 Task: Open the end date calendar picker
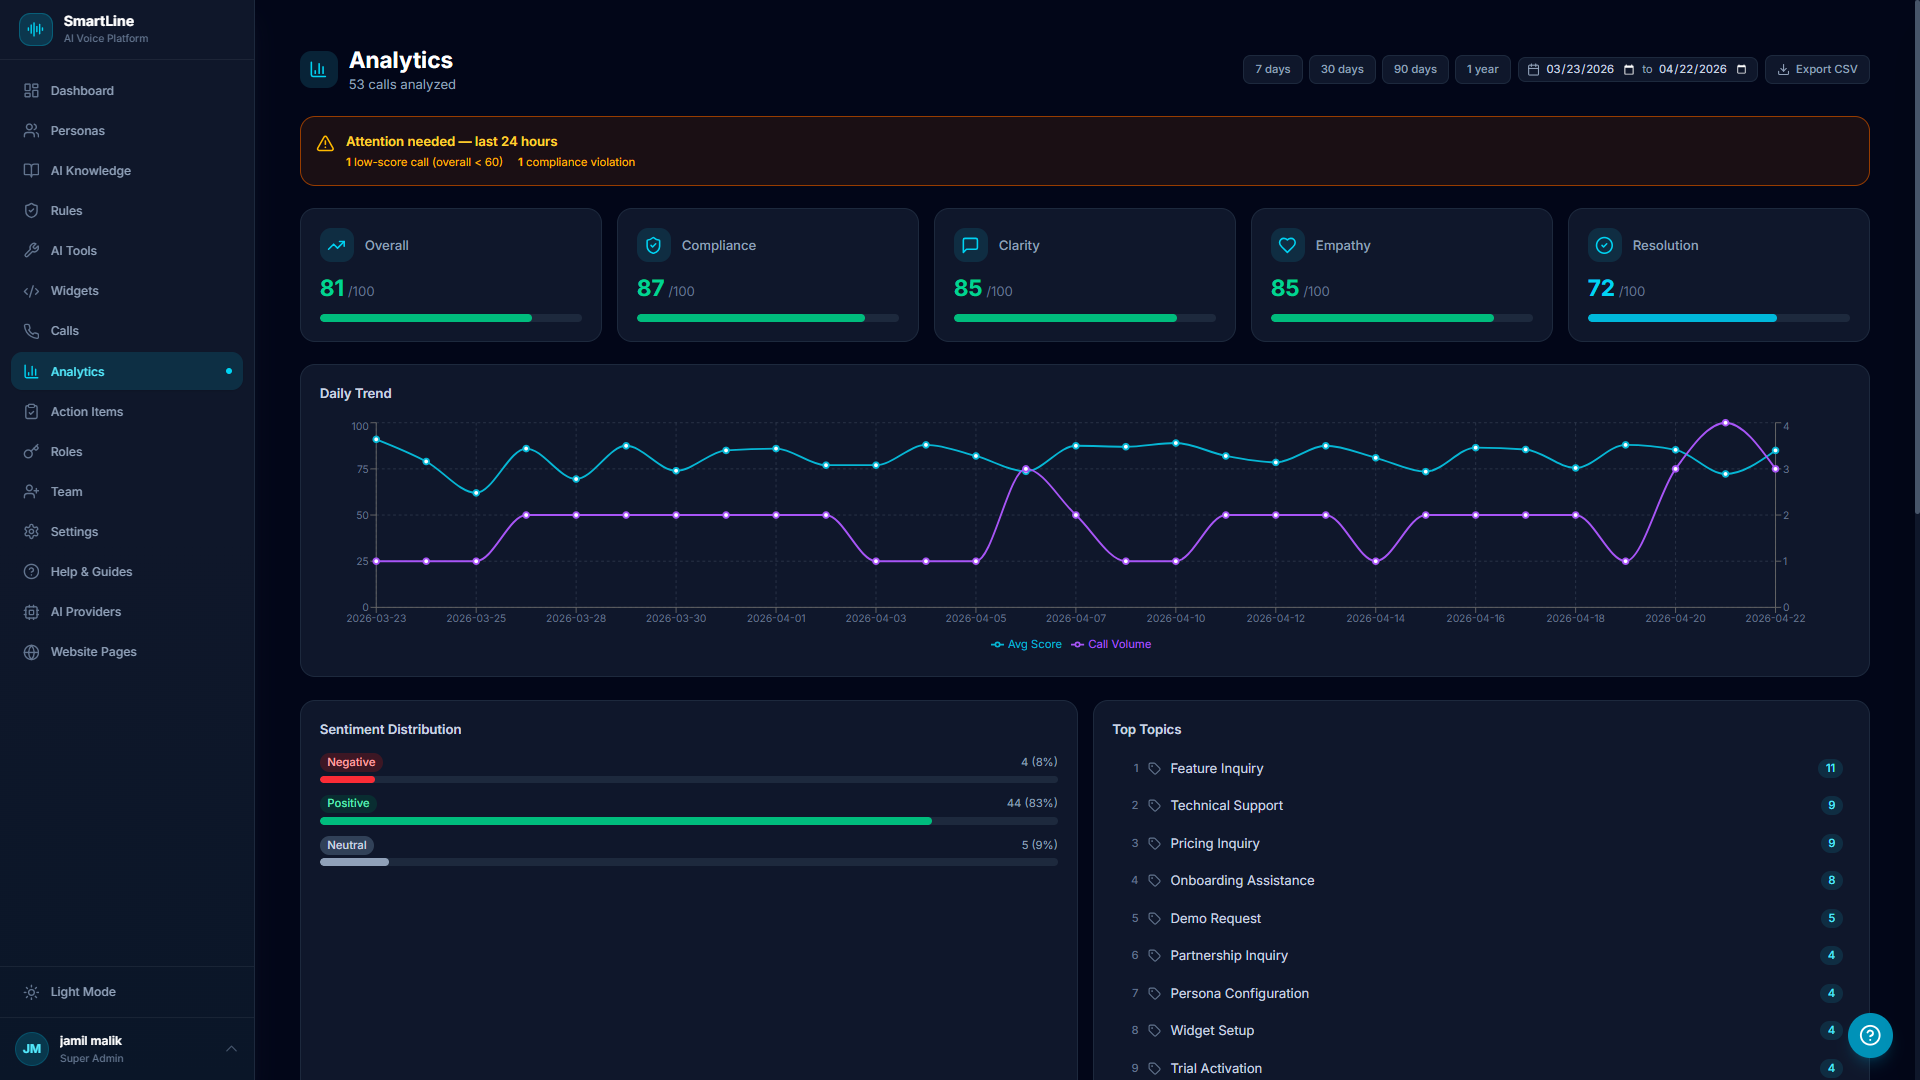pos(1742,69)
